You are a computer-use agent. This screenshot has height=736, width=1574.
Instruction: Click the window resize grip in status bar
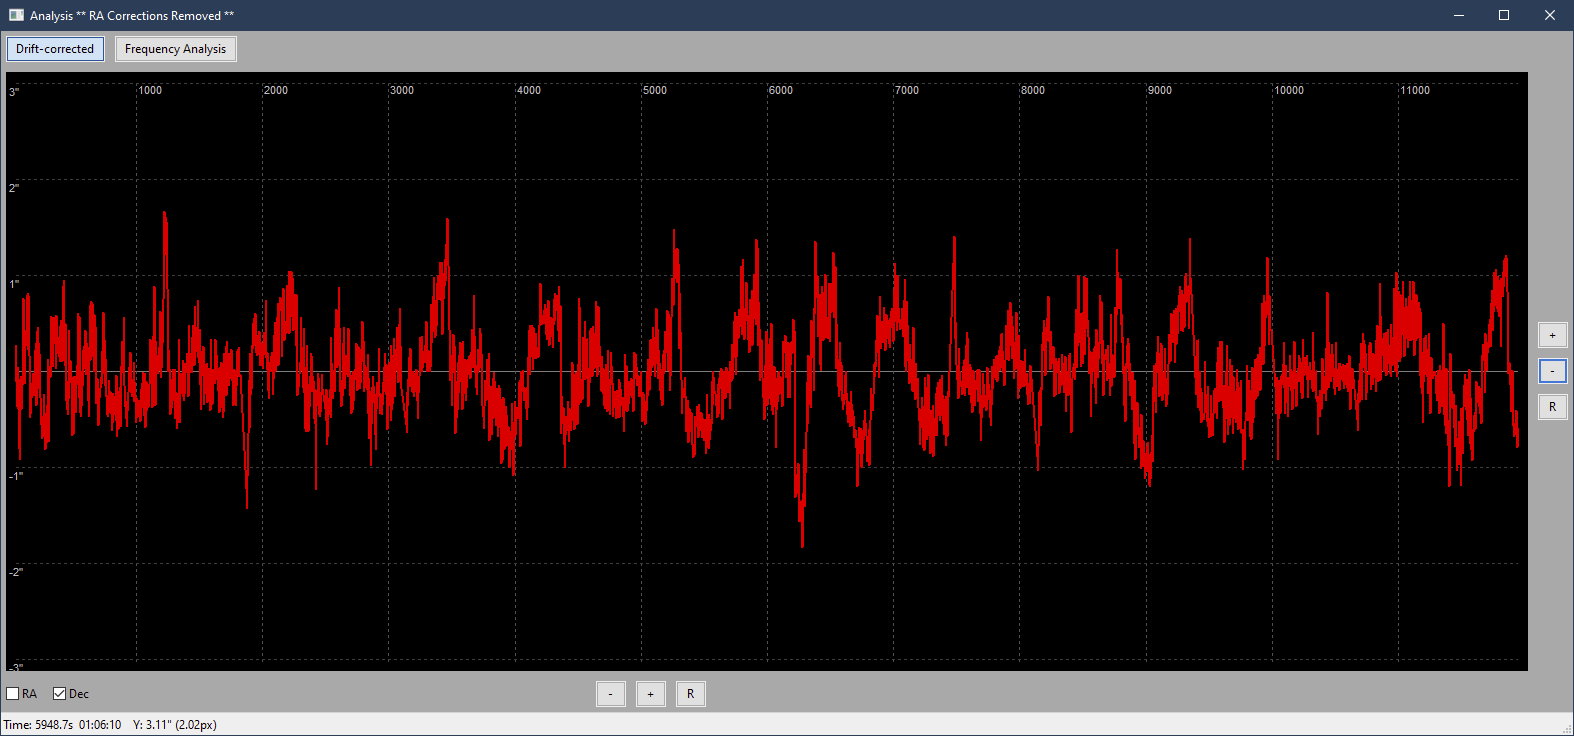(1566, 728)
